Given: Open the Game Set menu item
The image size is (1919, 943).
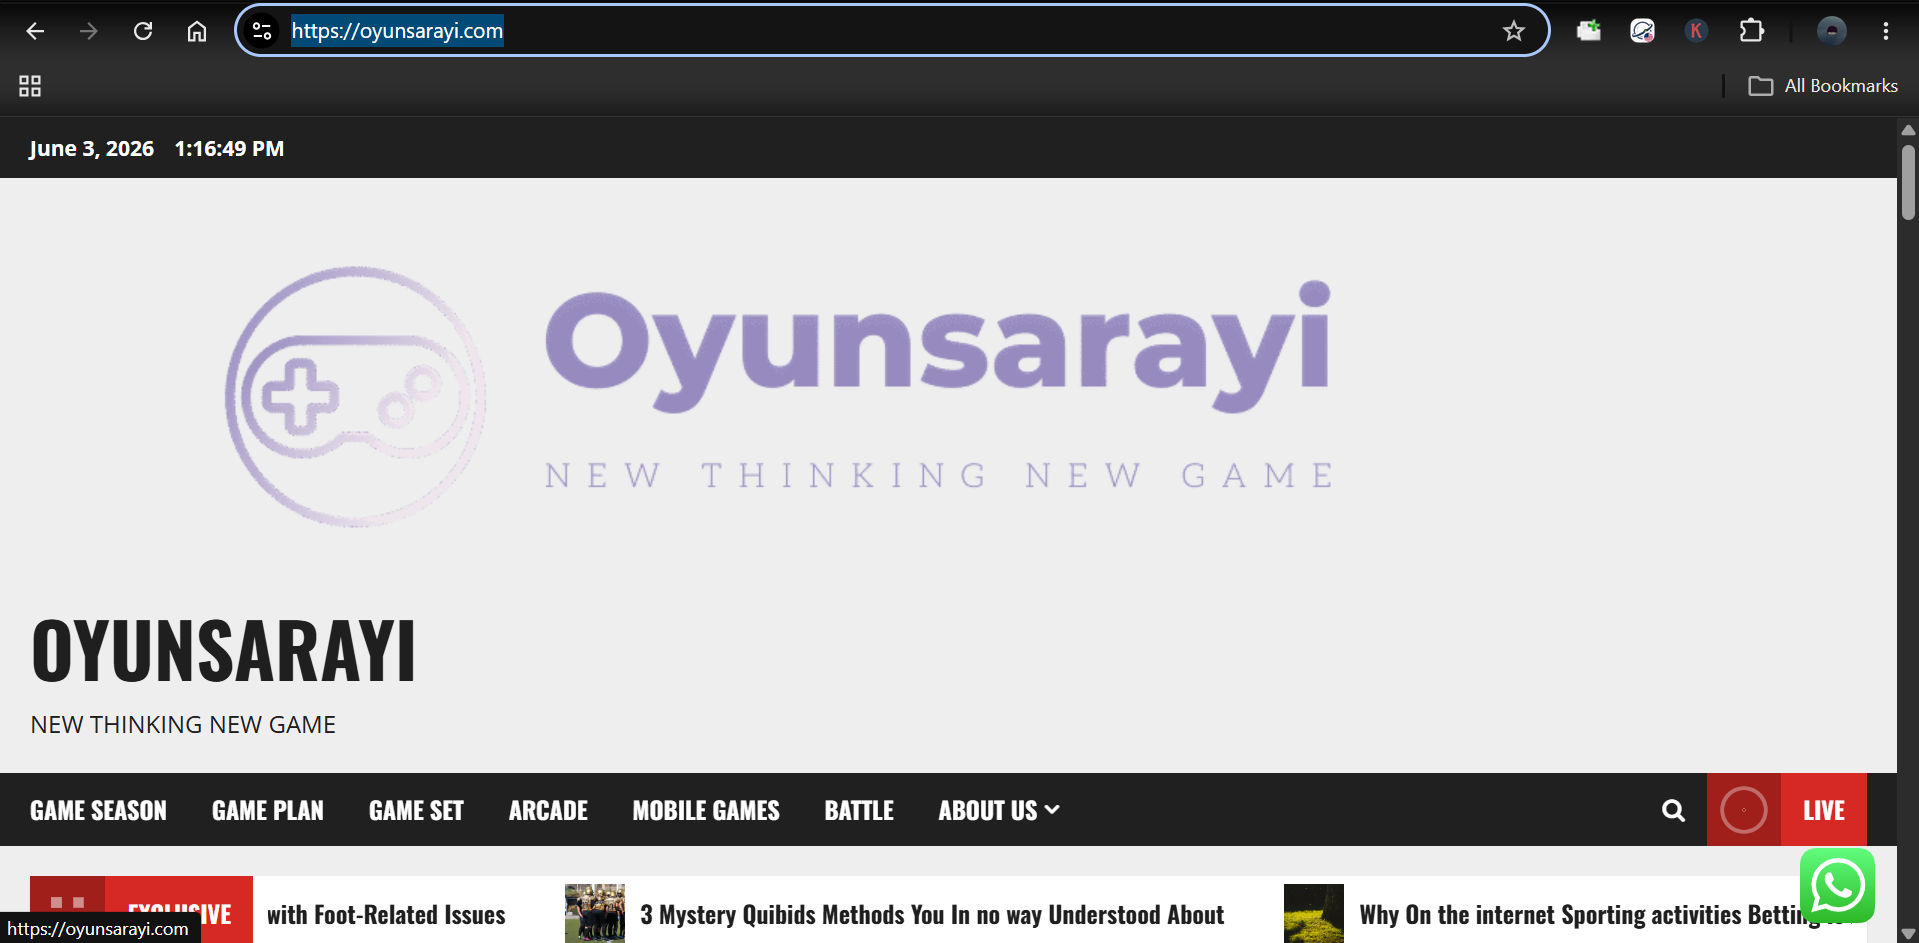Looking at the screenshot, I should (416, 810).
